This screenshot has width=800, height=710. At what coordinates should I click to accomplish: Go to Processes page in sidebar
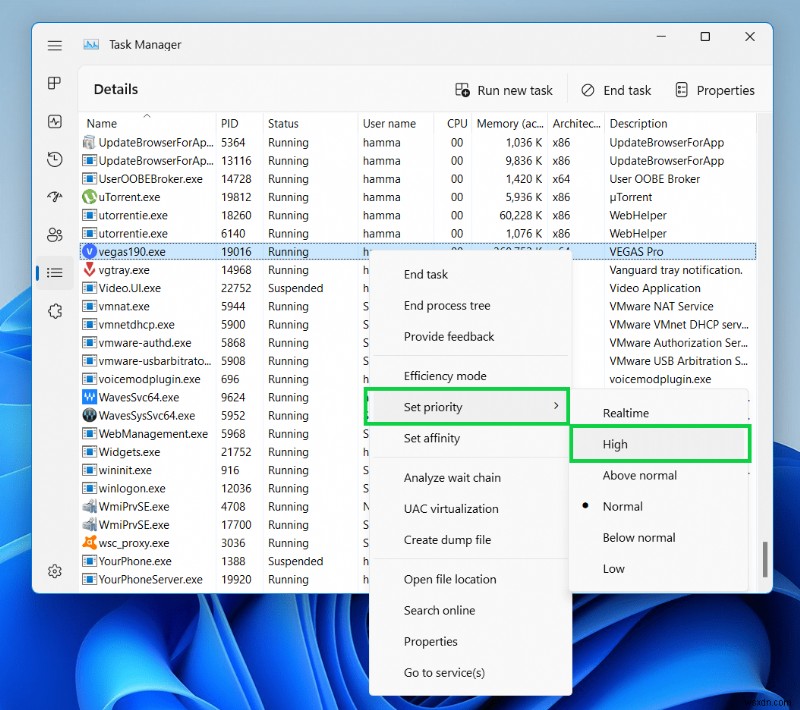55,83
